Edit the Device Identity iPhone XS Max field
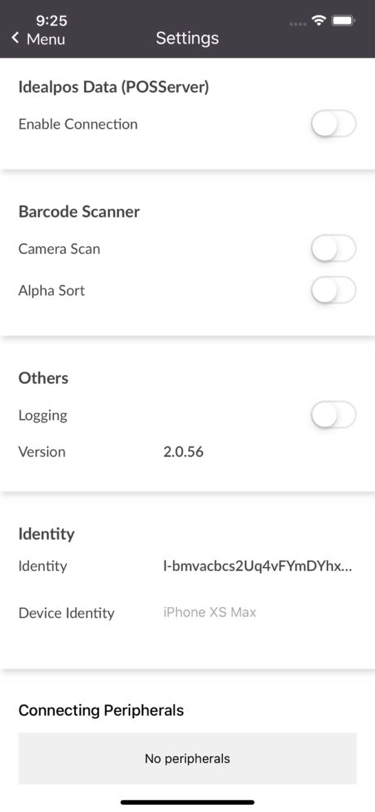Screen dimensions: 375x812 coord(209,613)
